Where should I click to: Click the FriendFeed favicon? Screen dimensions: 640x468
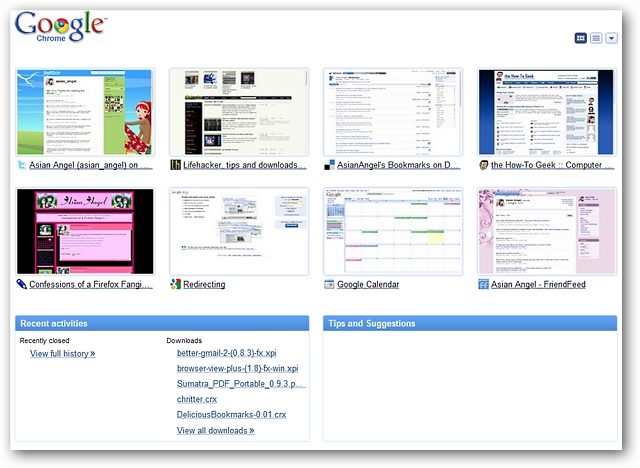[x=484, y=284]
